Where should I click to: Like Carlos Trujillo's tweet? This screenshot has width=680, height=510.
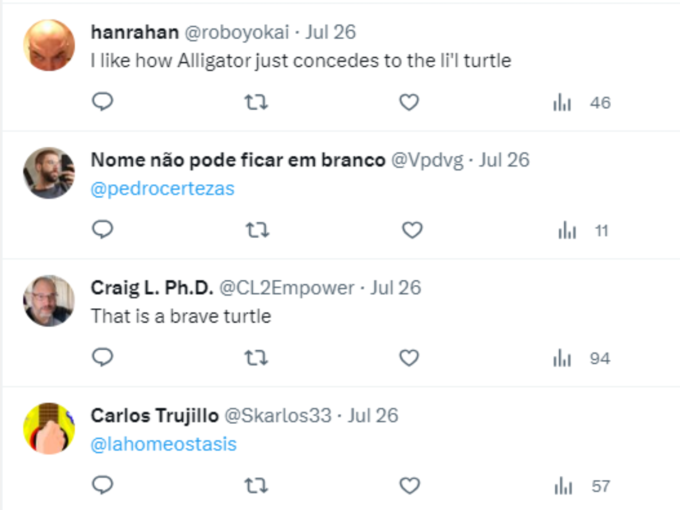(409, 486)
